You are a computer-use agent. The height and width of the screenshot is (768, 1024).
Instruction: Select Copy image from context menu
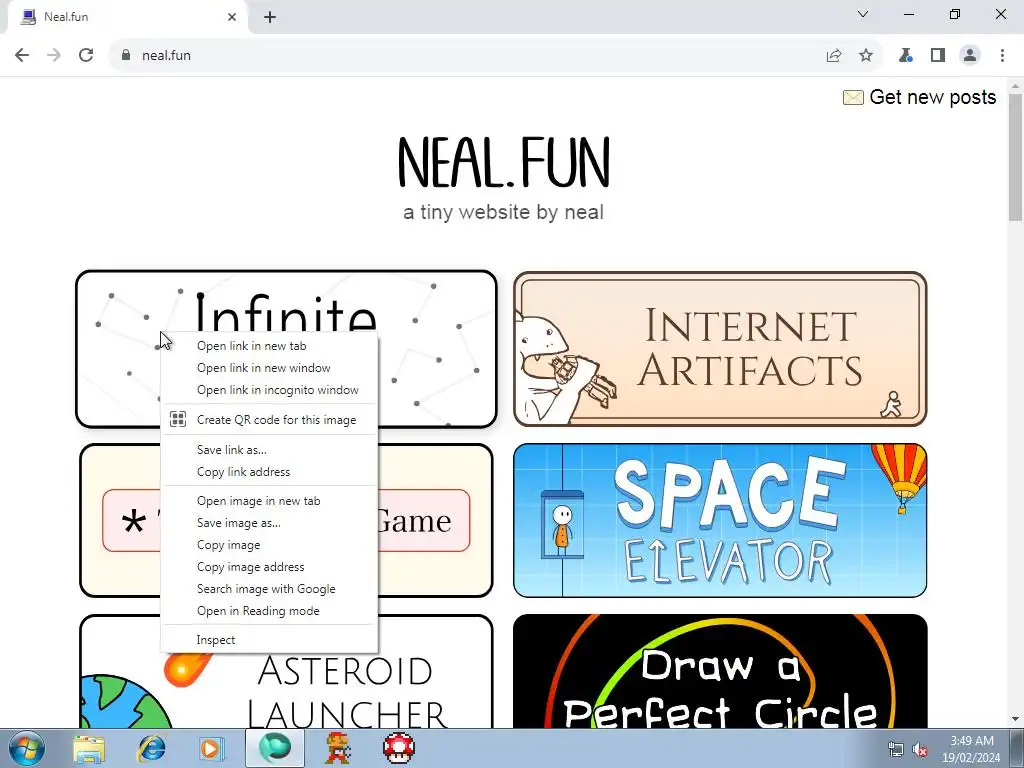[x=269, y=545]
